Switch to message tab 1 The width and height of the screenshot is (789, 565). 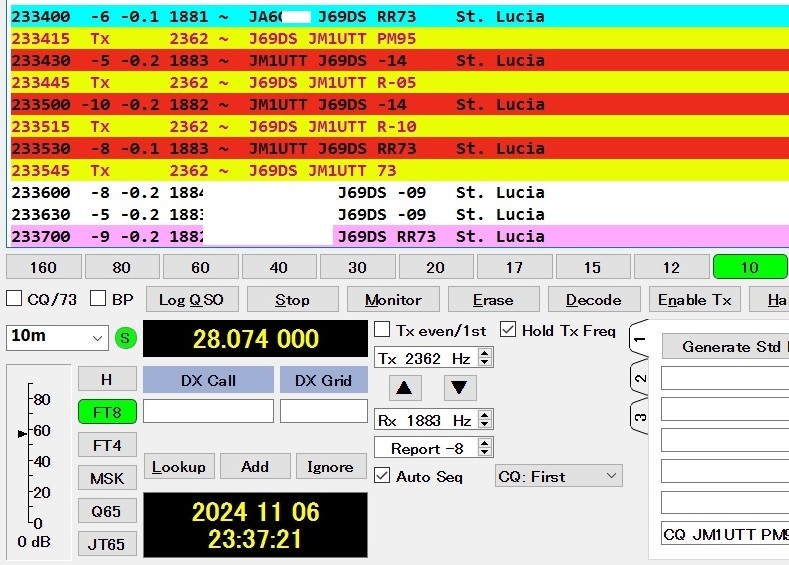[x=640, y=339]
